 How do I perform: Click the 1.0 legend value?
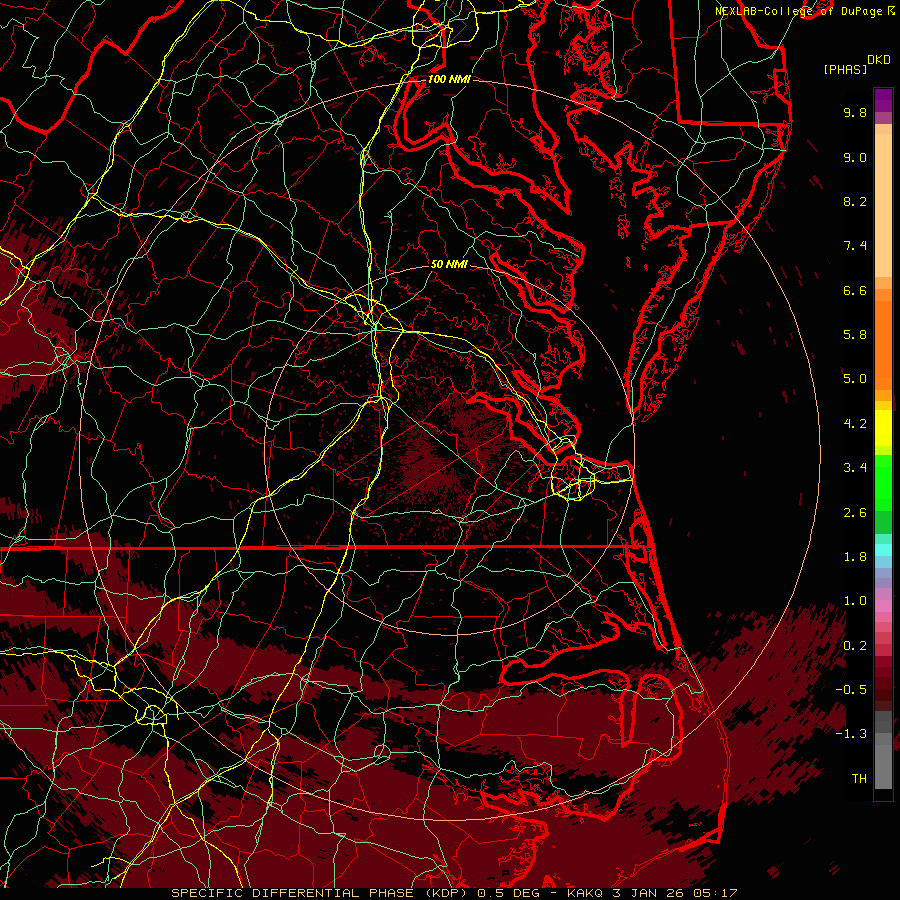[855, 601]
